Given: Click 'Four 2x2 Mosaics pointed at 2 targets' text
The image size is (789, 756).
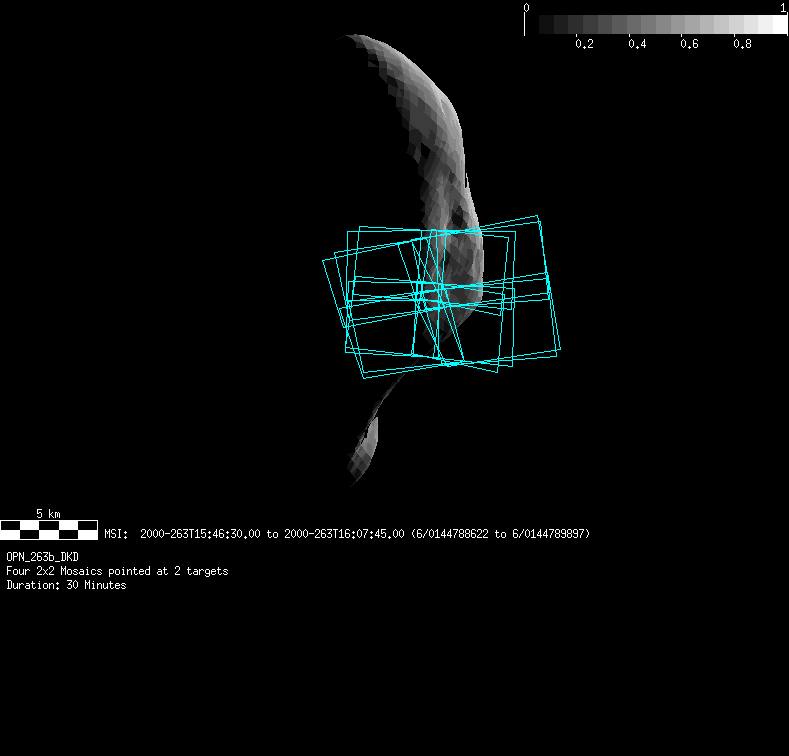Looking at the screenshot, I should point(117,571).
